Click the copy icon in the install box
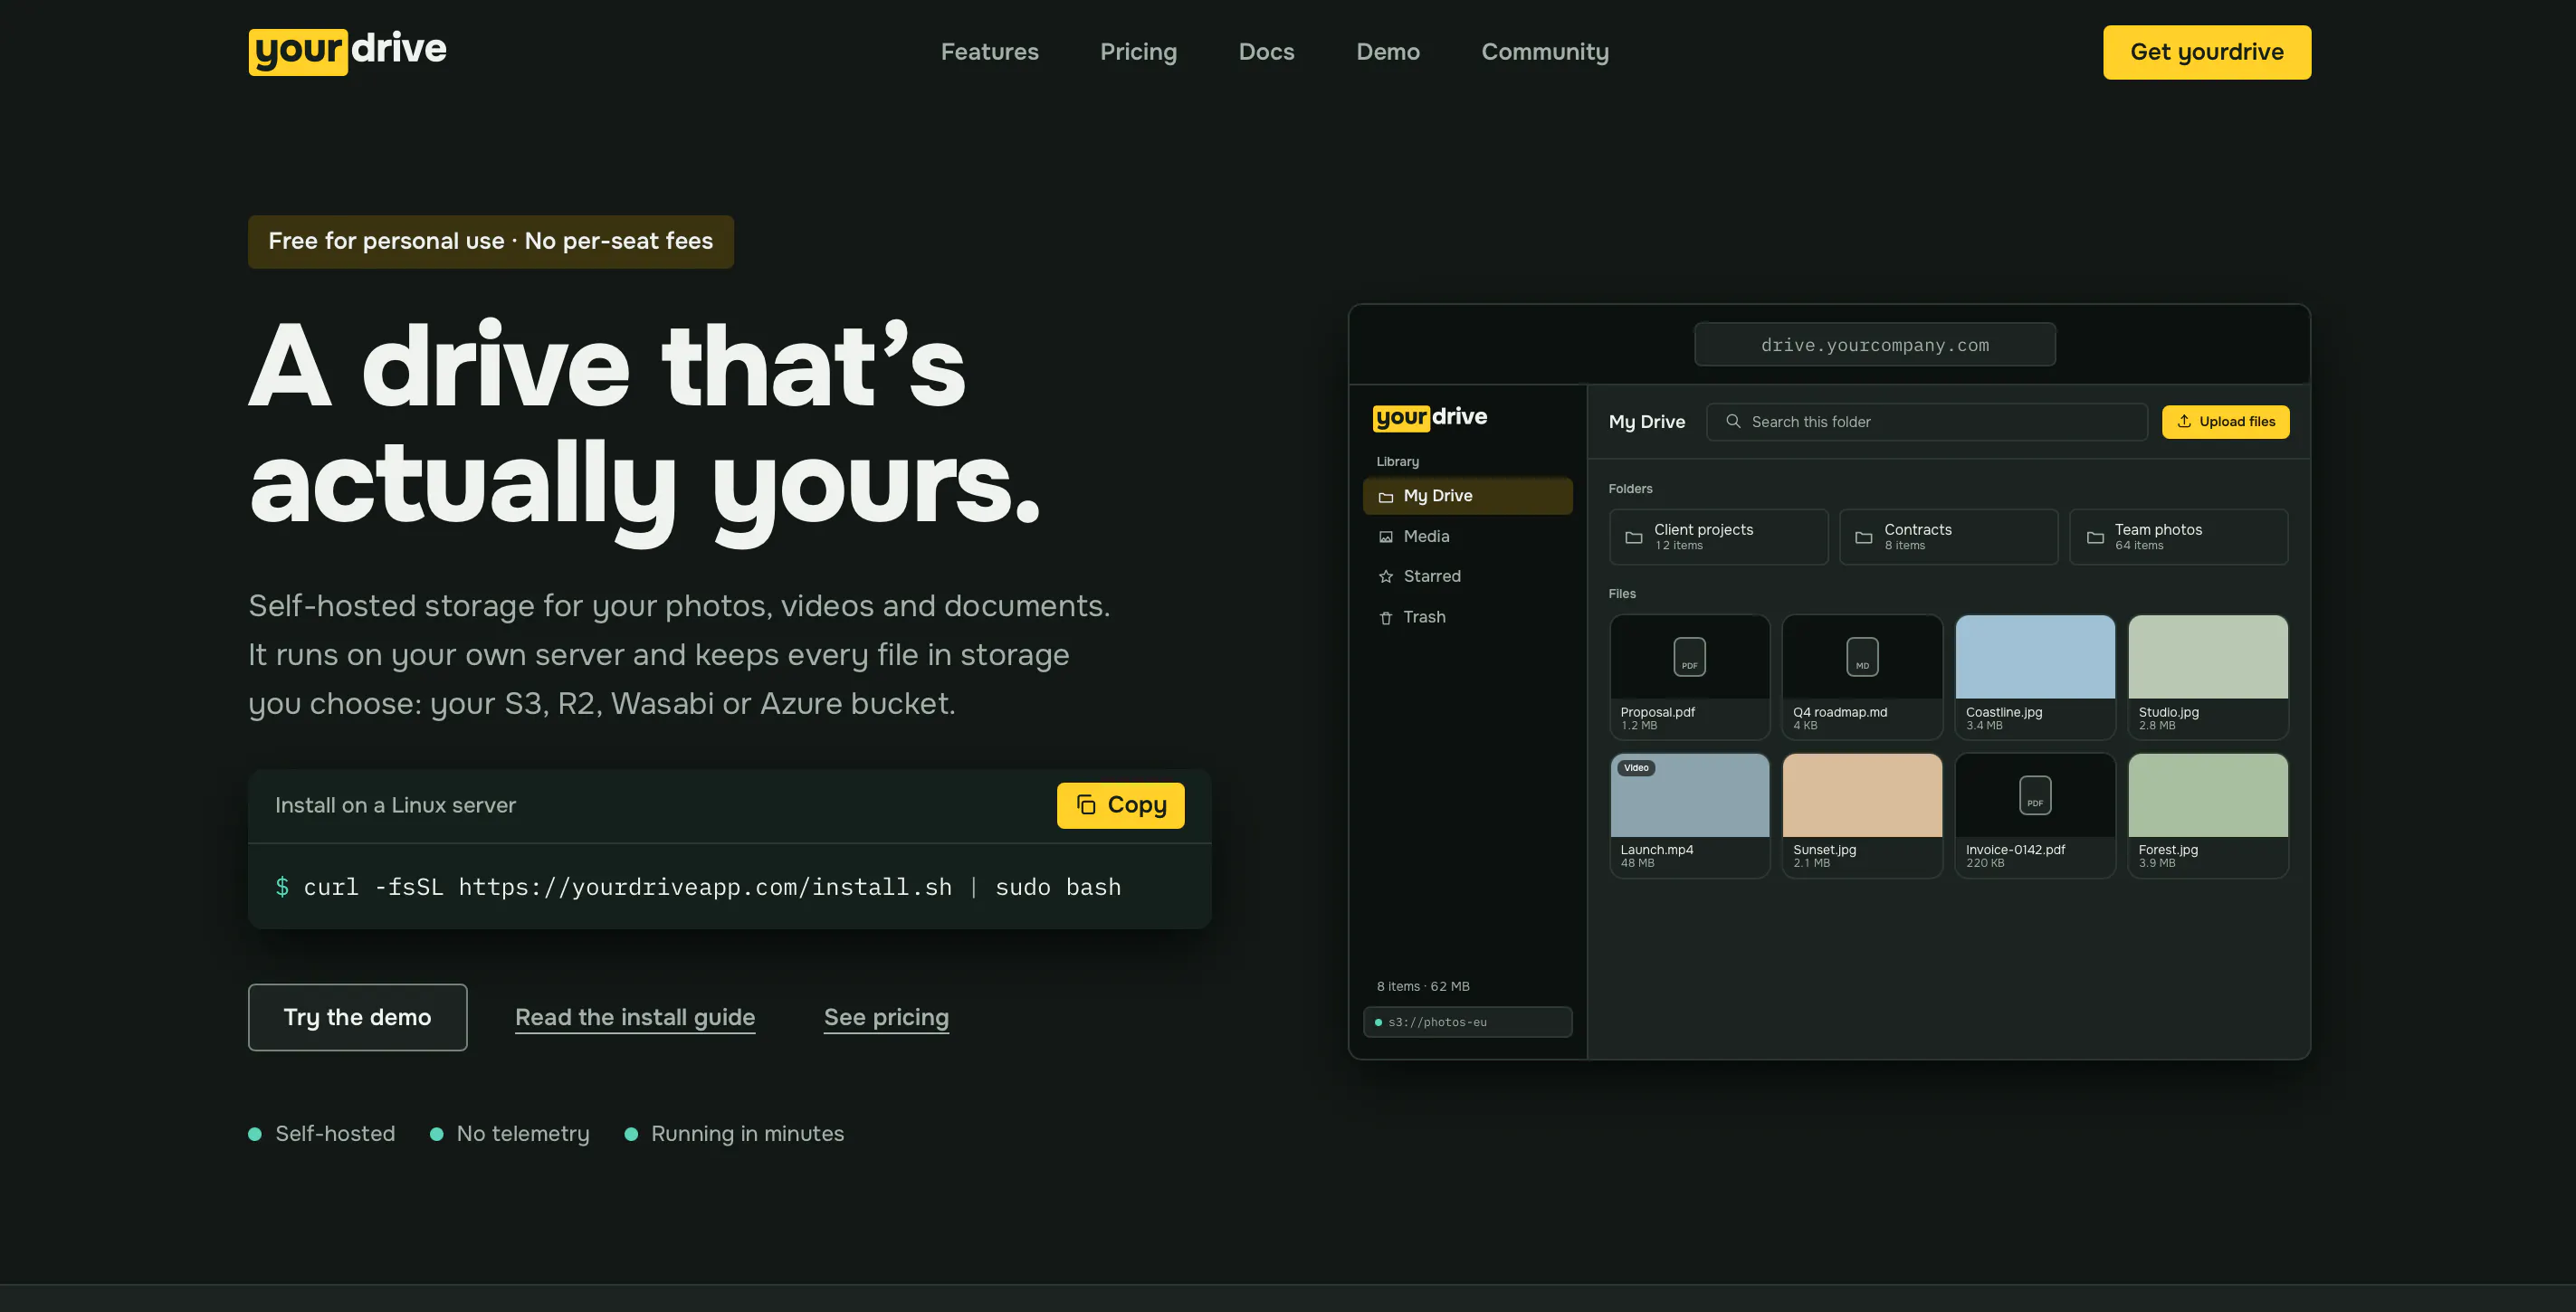The image size is (2576, 1312). (x=1086, y=805)
